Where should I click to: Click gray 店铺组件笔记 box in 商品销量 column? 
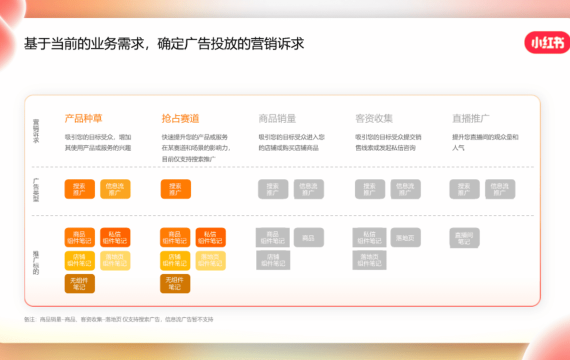tap(273, 260)
